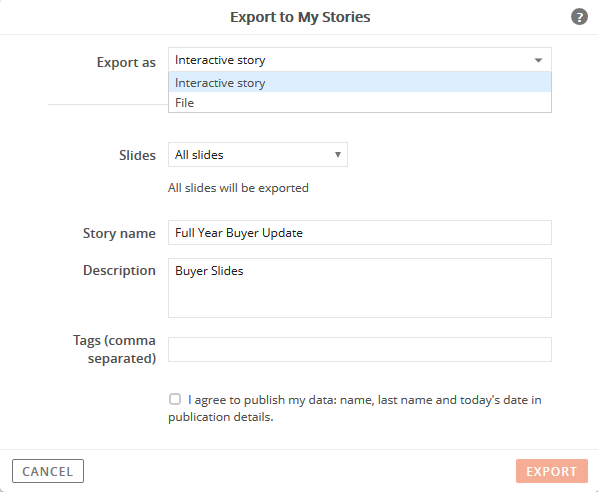Screen dimensions: 598x492
Task: Collapse the Export as dropdown arrow
Action: (x=538, y=60)
